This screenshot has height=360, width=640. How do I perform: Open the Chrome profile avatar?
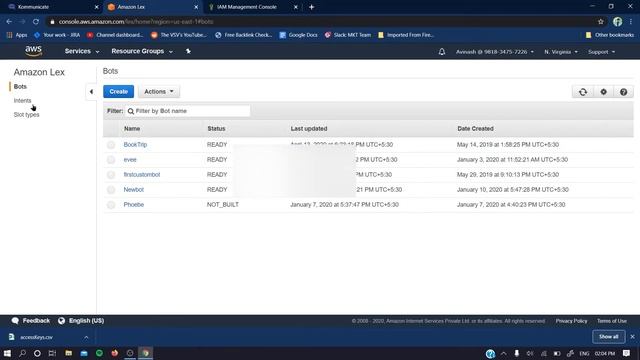click(x=617, y=22)
